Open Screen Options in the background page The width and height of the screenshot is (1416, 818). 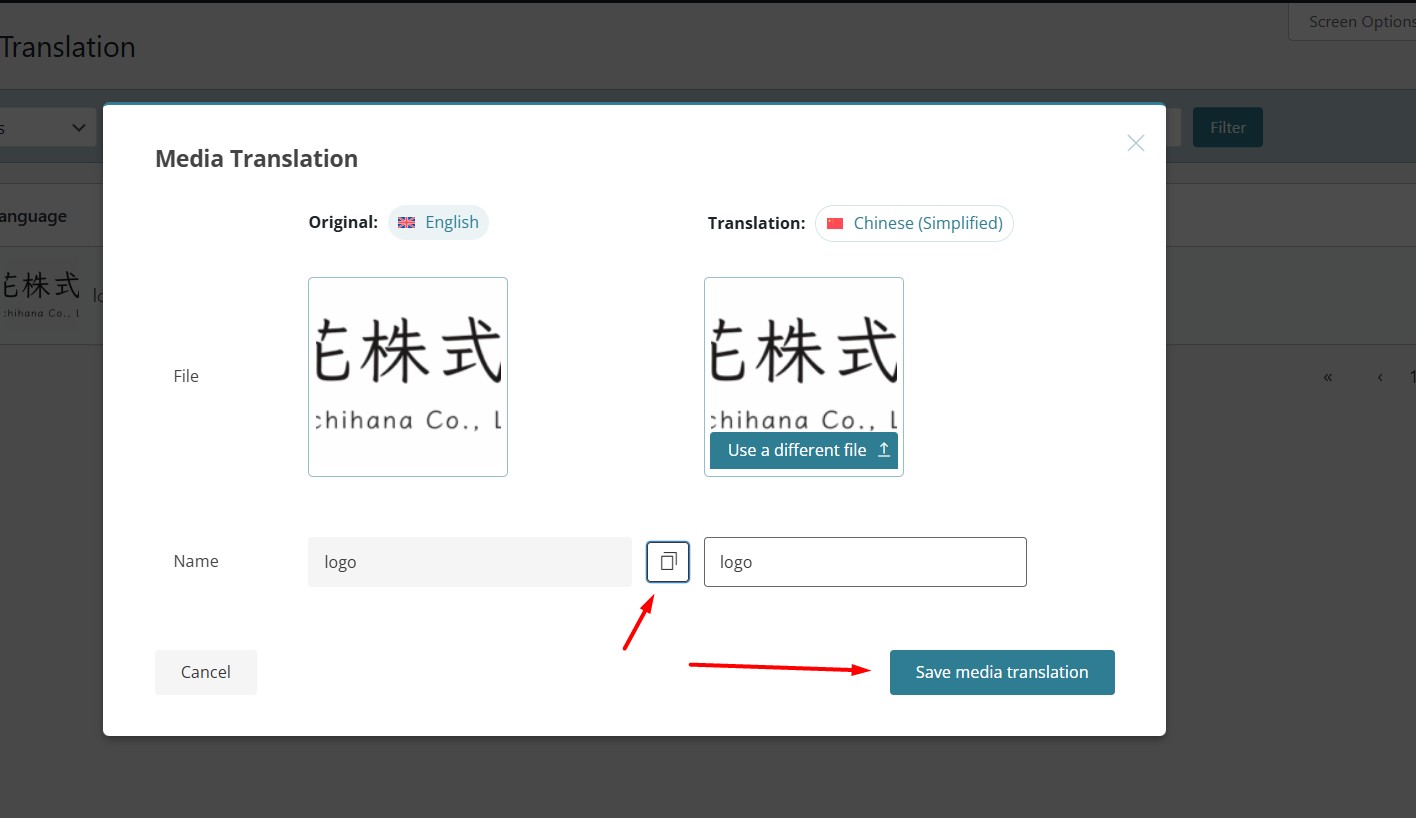click(x=1353, y=21)
